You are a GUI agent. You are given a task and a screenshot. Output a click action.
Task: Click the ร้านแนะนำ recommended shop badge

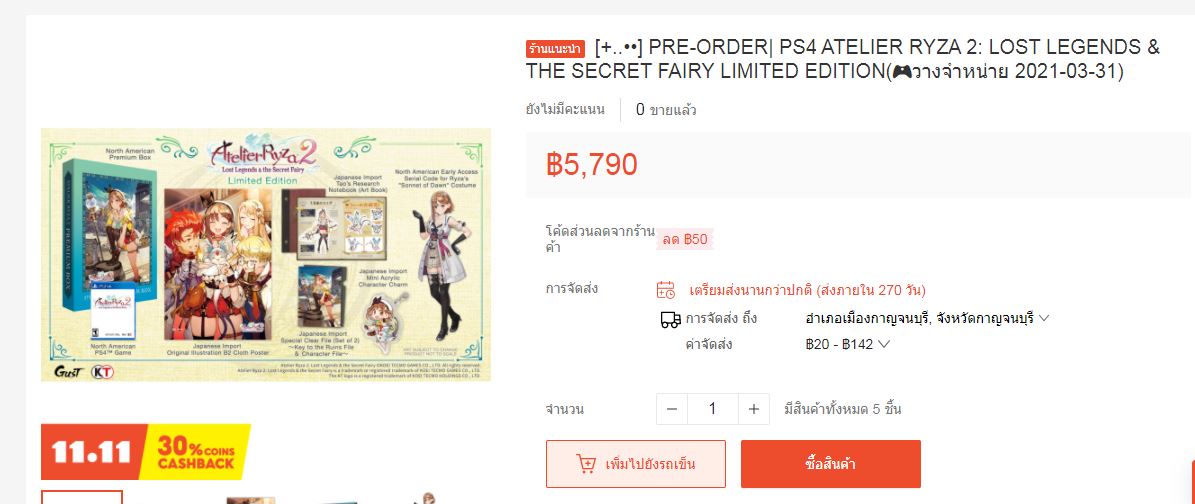coord(556,50)
